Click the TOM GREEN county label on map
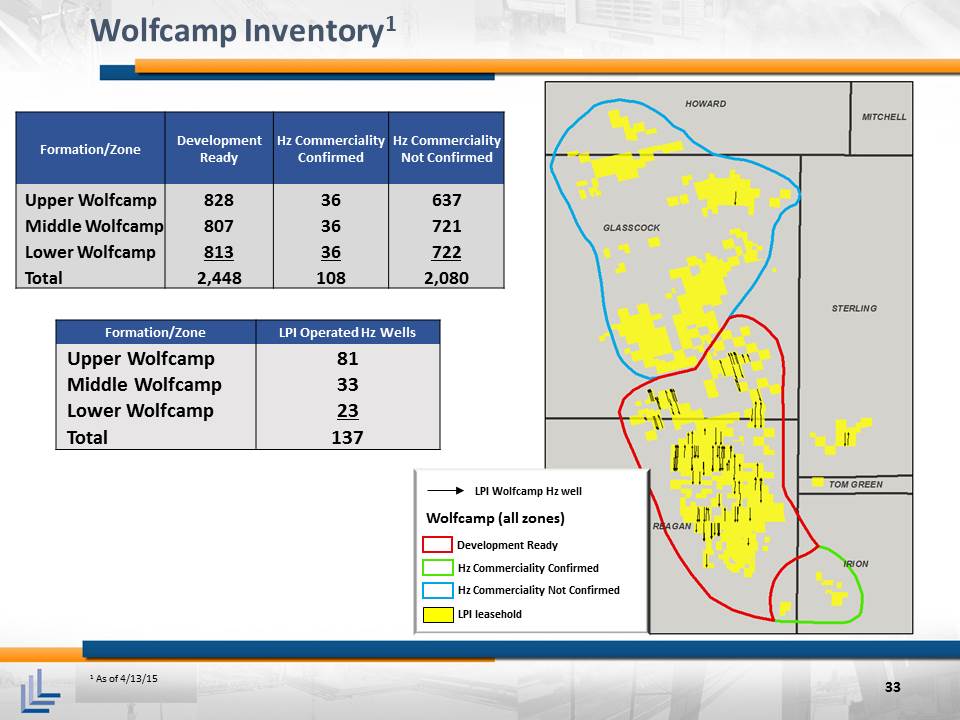This screenshot has height=720, width=960. 856,484
